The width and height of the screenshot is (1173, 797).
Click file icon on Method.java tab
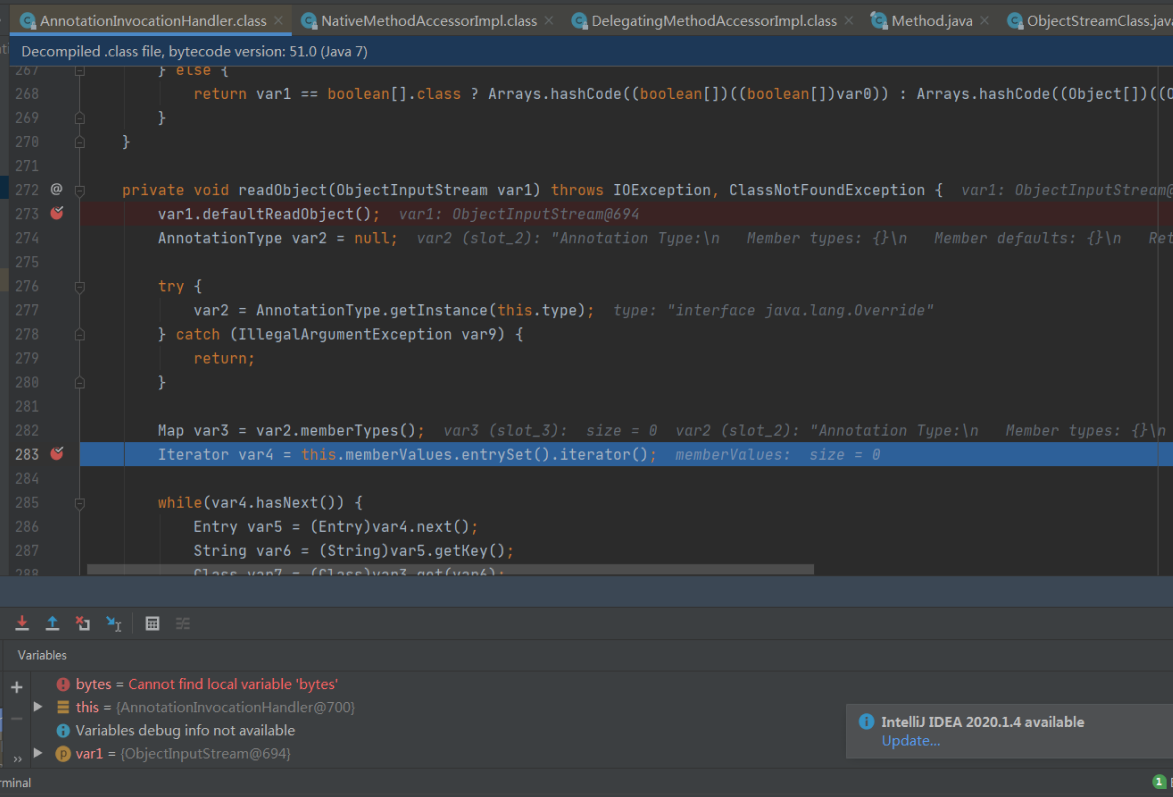[879, 21]
